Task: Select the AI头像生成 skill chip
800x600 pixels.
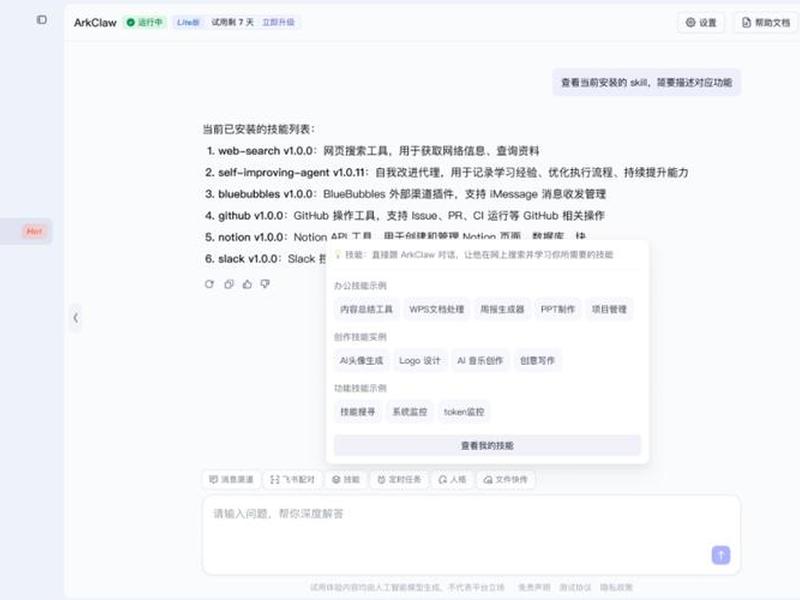Action: [361, 361]
